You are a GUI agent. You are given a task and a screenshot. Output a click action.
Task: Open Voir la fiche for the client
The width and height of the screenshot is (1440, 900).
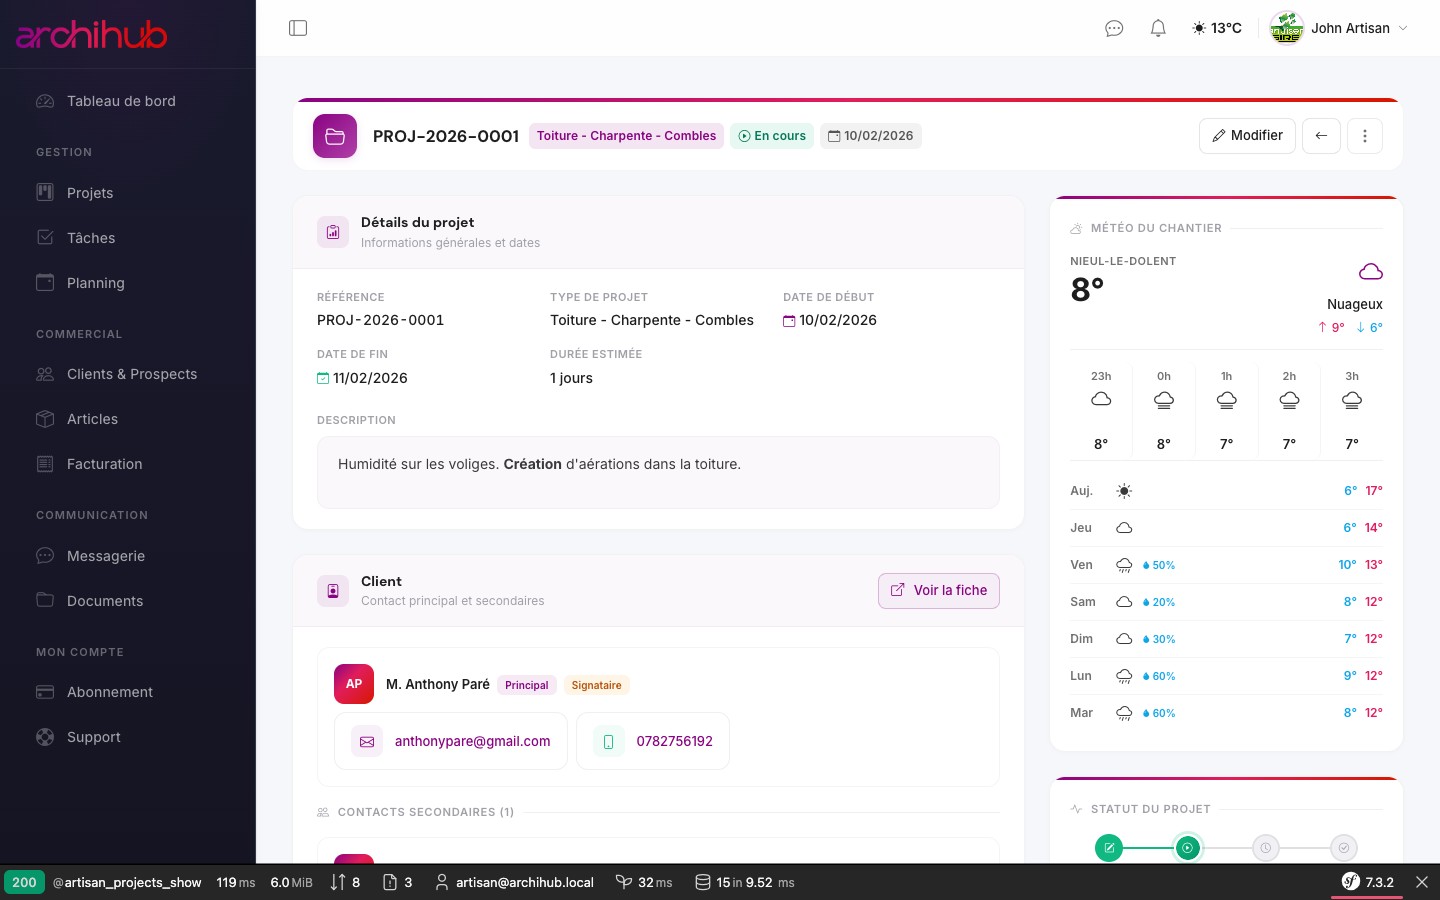(938, 591)
